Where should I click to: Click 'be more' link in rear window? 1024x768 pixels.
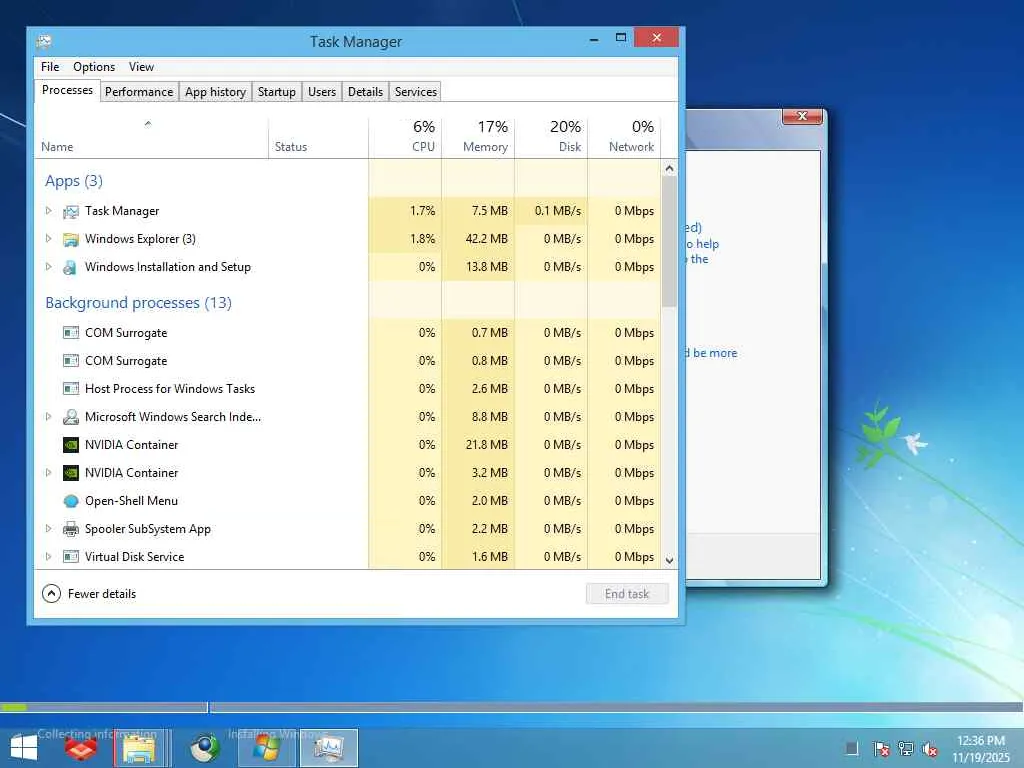click(714, 353)
